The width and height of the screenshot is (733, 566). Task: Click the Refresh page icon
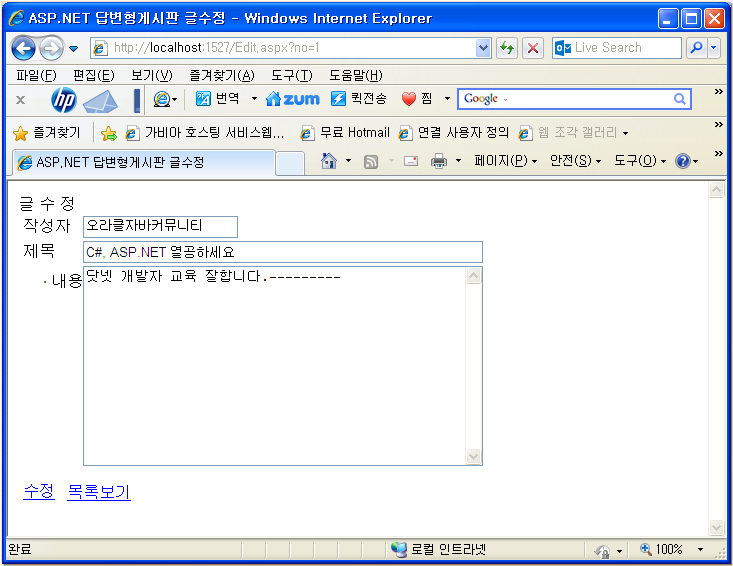(507, 48)
